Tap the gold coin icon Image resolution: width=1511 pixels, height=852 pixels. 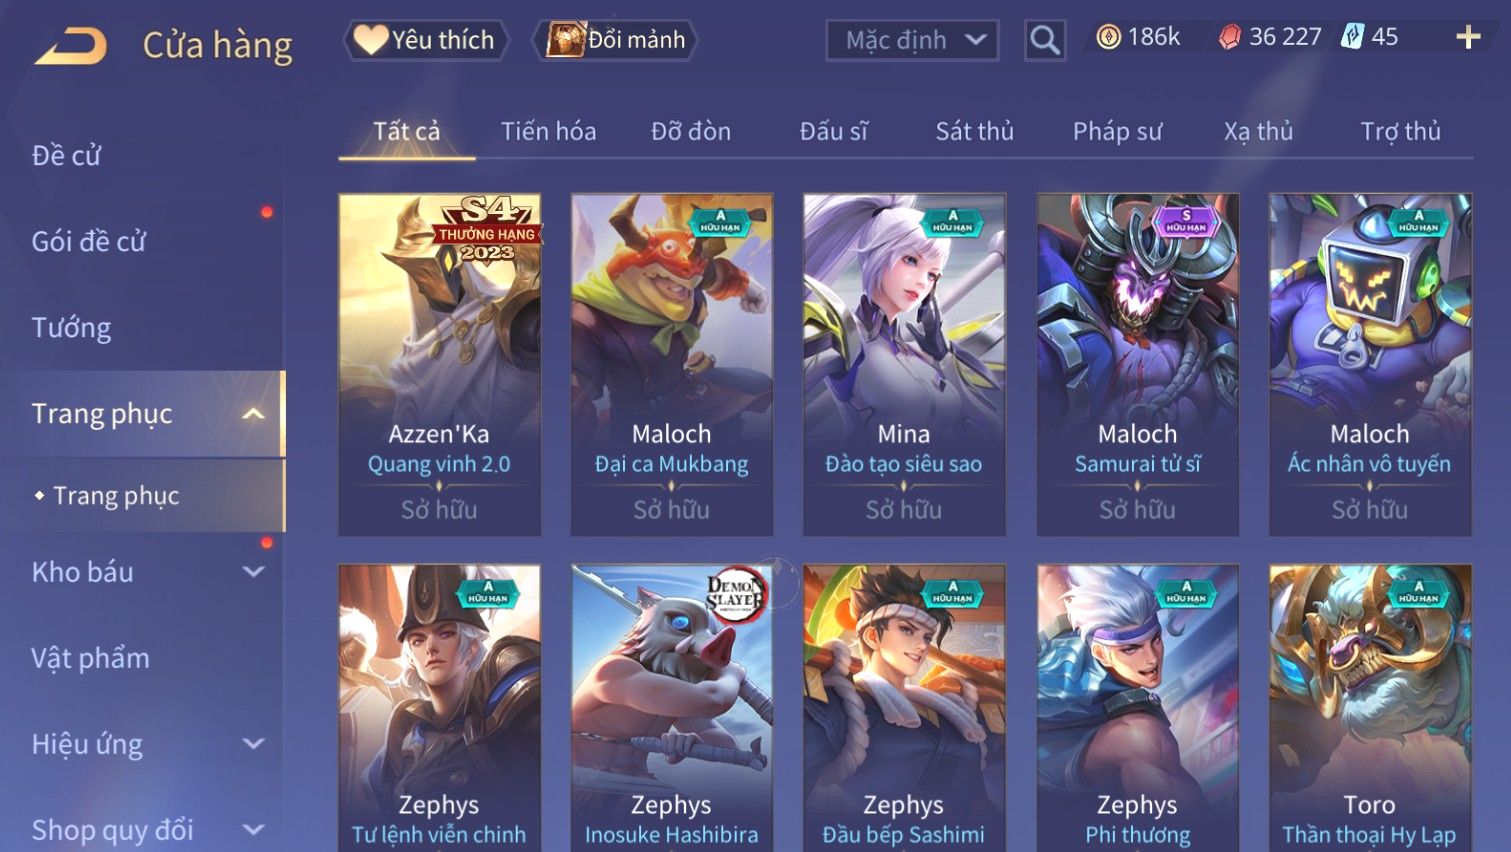pos(1108,37)
